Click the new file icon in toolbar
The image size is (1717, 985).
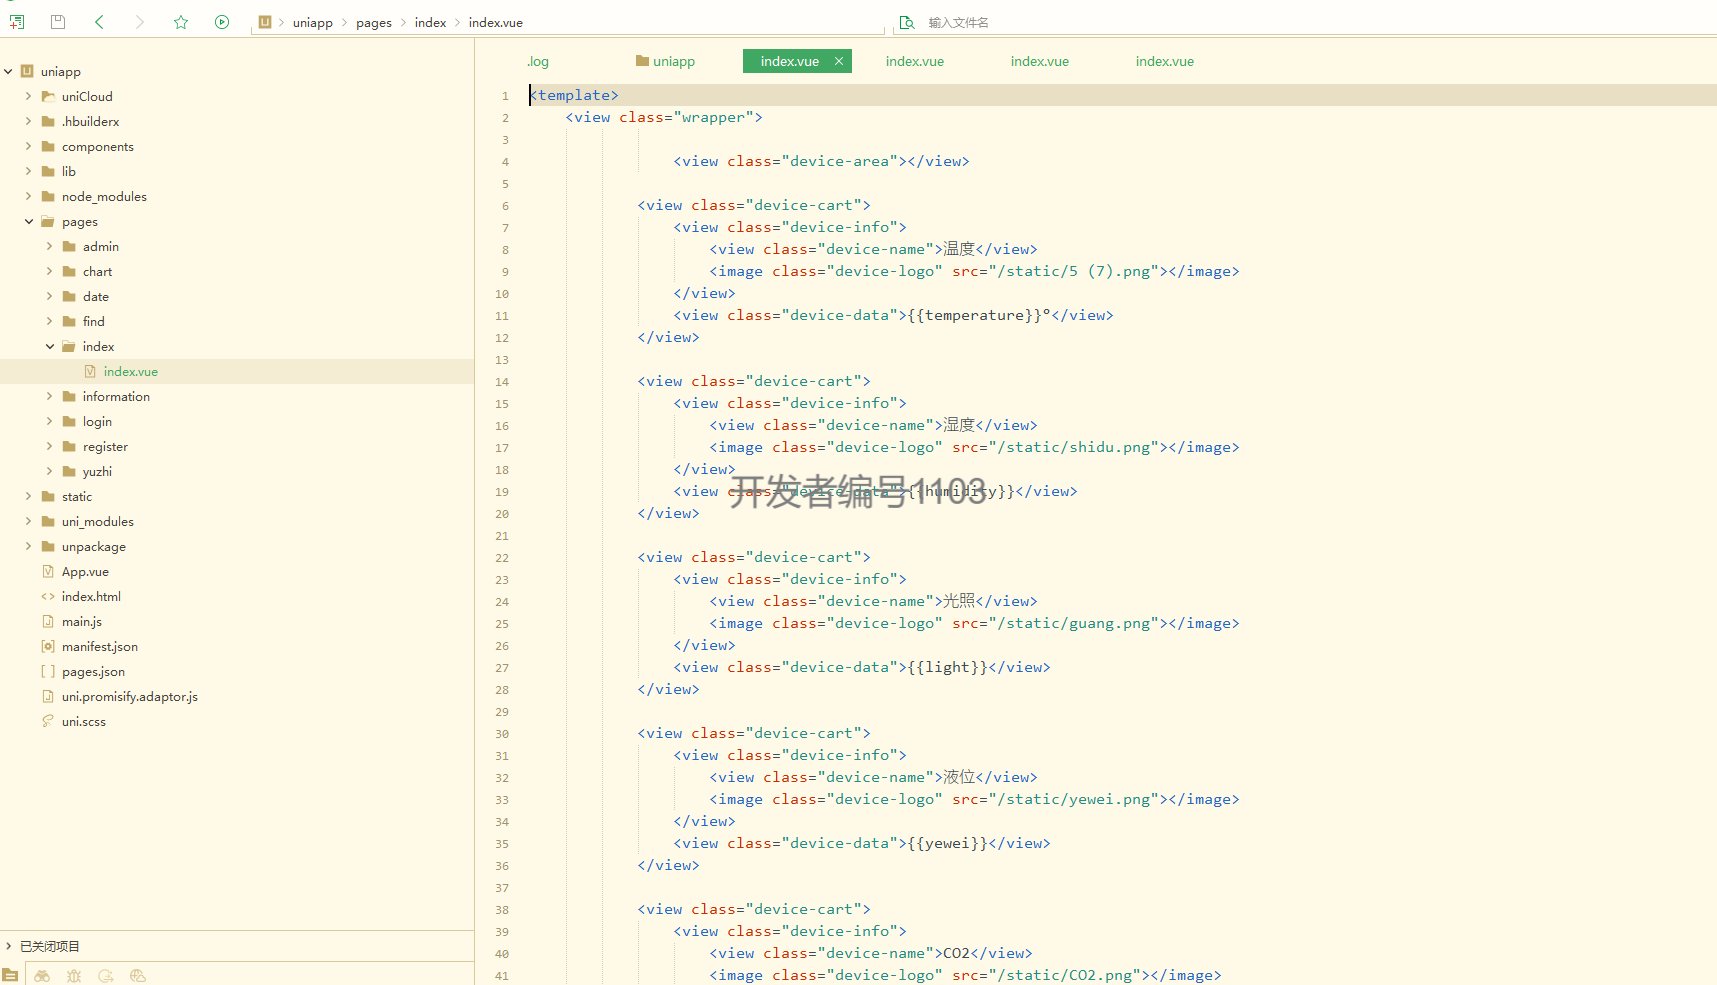pos(17,22)
